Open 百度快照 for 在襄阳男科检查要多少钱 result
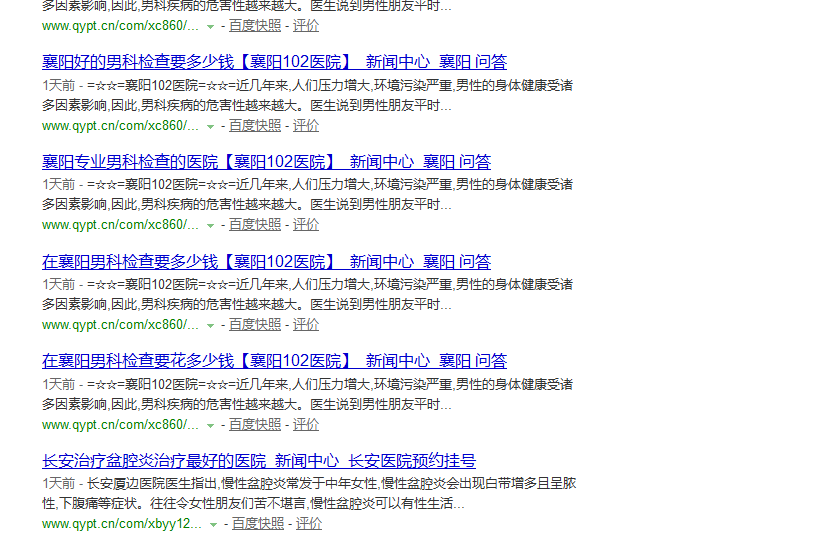This screenshot has height=544, width=838. coord(255,325)
